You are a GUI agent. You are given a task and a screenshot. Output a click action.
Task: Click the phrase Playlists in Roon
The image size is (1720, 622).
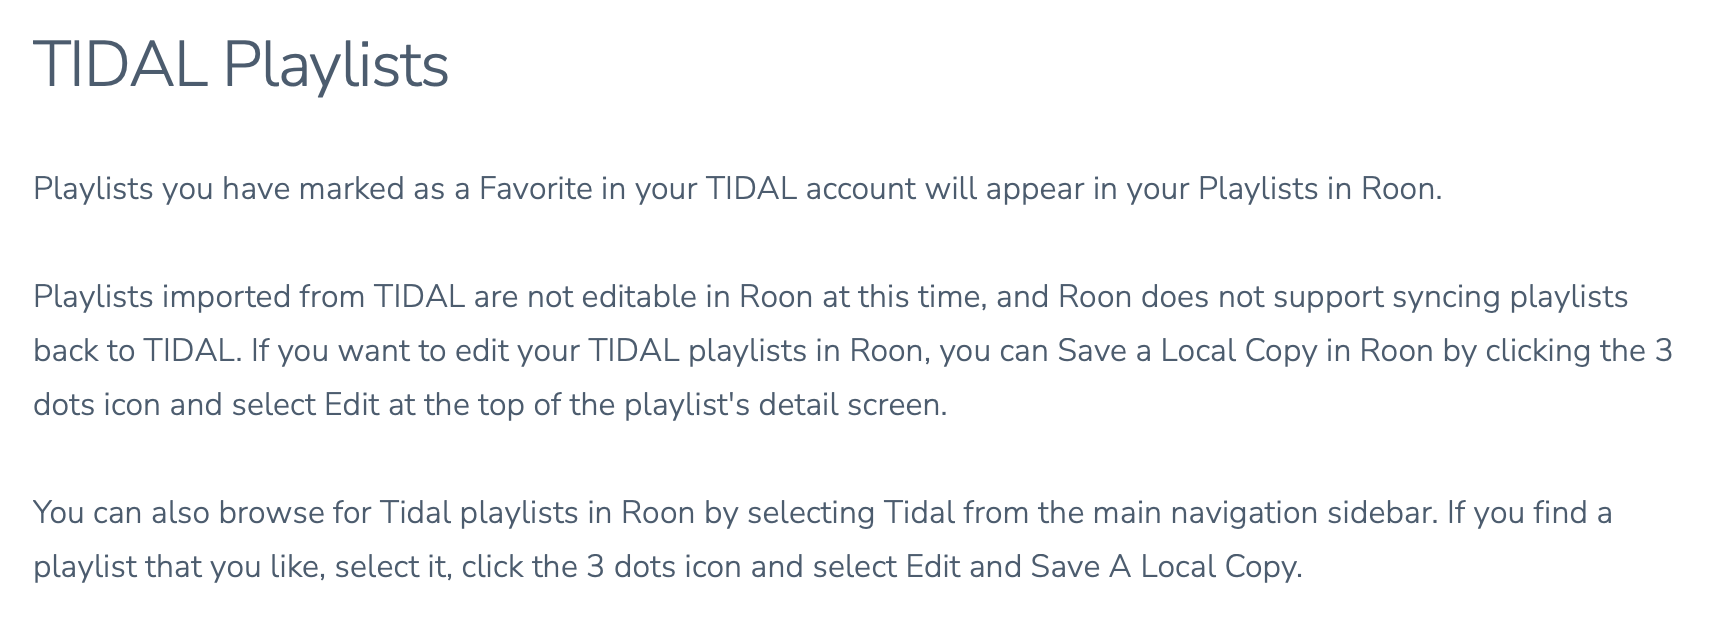pos(1319,189)
